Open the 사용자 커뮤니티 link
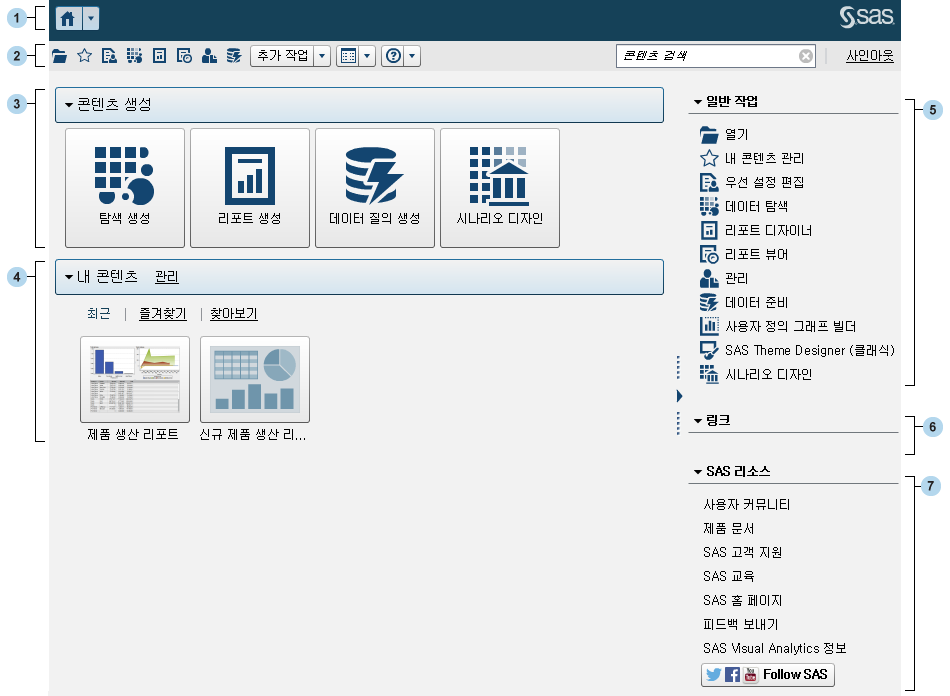 click(746, 504)
